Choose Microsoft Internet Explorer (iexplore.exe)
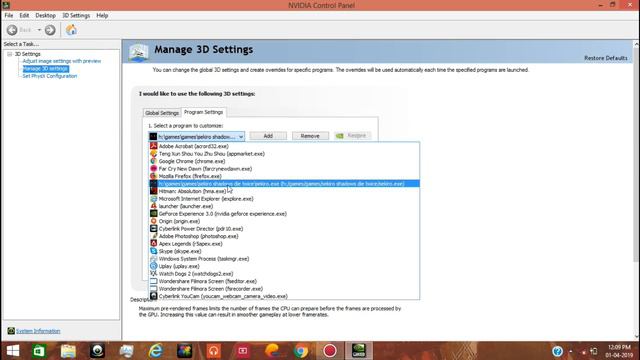Viewport: 640px width, 360px height. (x=284, y=199)
